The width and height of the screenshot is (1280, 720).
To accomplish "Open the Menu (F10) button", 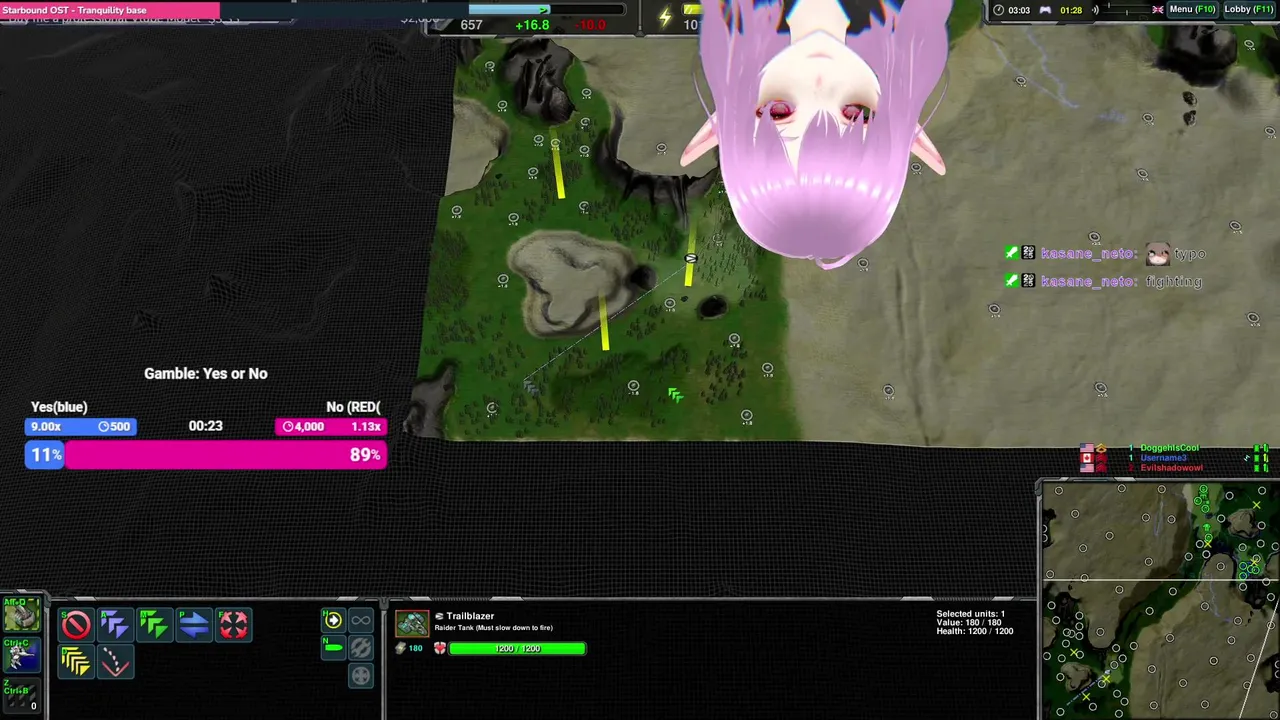I will click(x=1192, y=9).
